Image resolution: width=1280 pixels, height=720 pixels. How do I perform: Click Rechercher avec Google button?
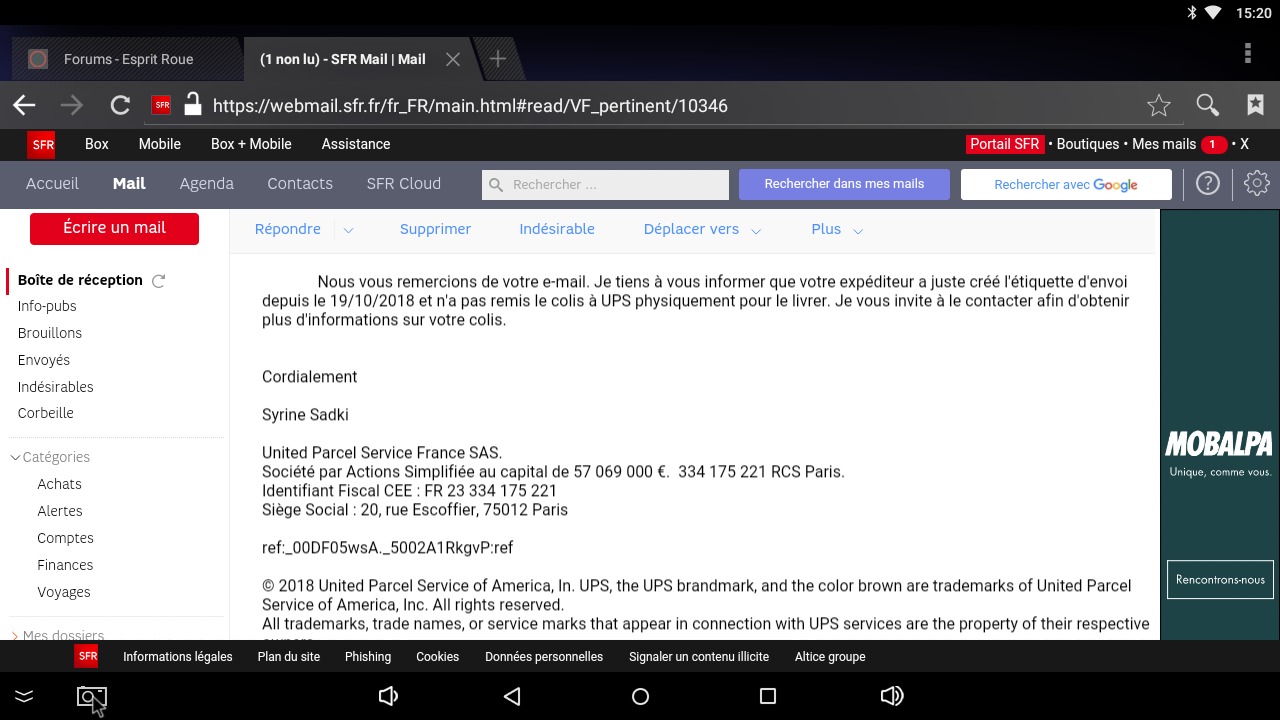click(x=1066, y=185)
